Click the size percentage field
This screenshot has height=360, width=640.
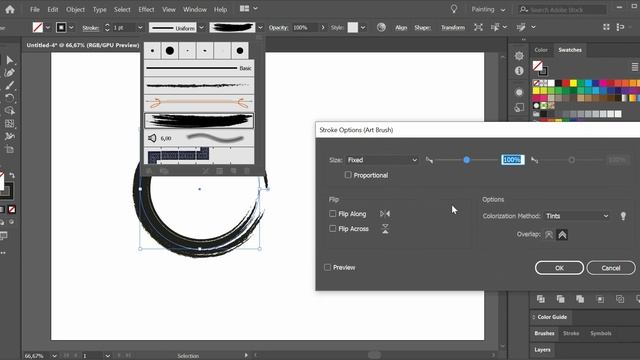click(x=513, y=160)
